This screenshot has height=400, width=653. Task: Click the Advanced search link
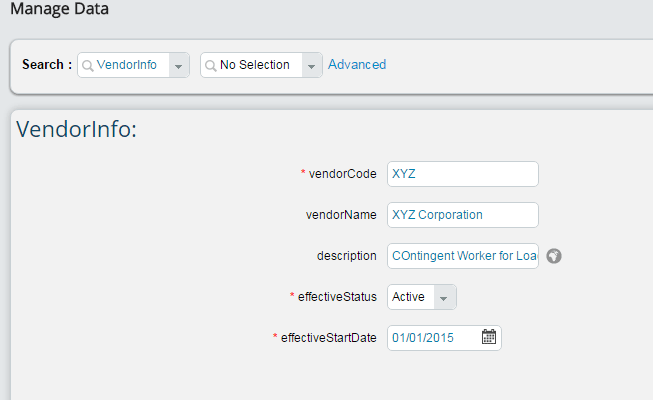pos(357,65)
